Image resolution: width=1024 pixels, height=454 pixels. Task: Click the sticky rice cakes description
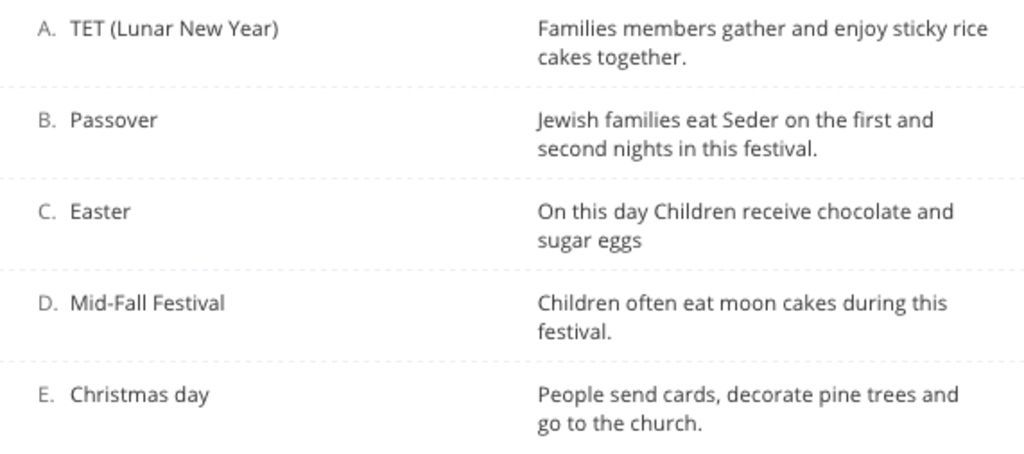(x=762, y=43)
